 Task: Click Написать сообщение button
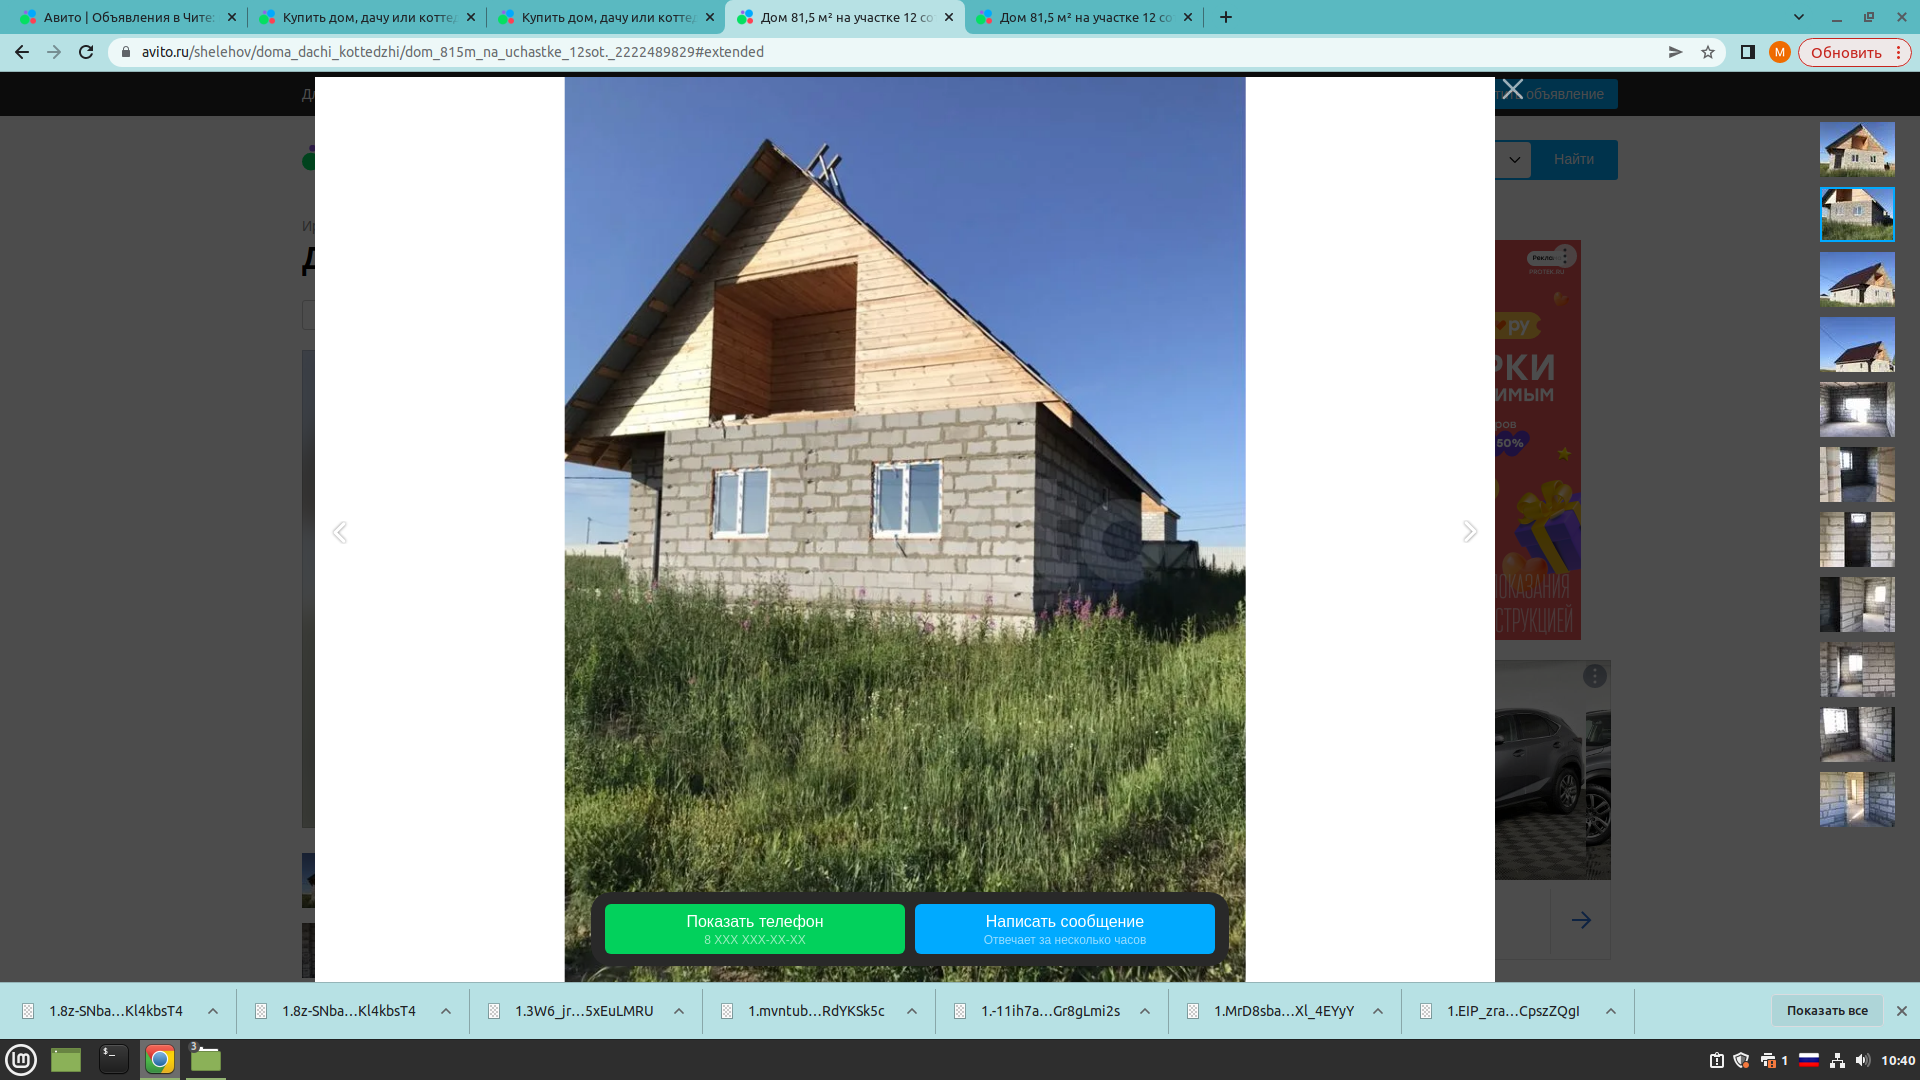(1064, 929)
